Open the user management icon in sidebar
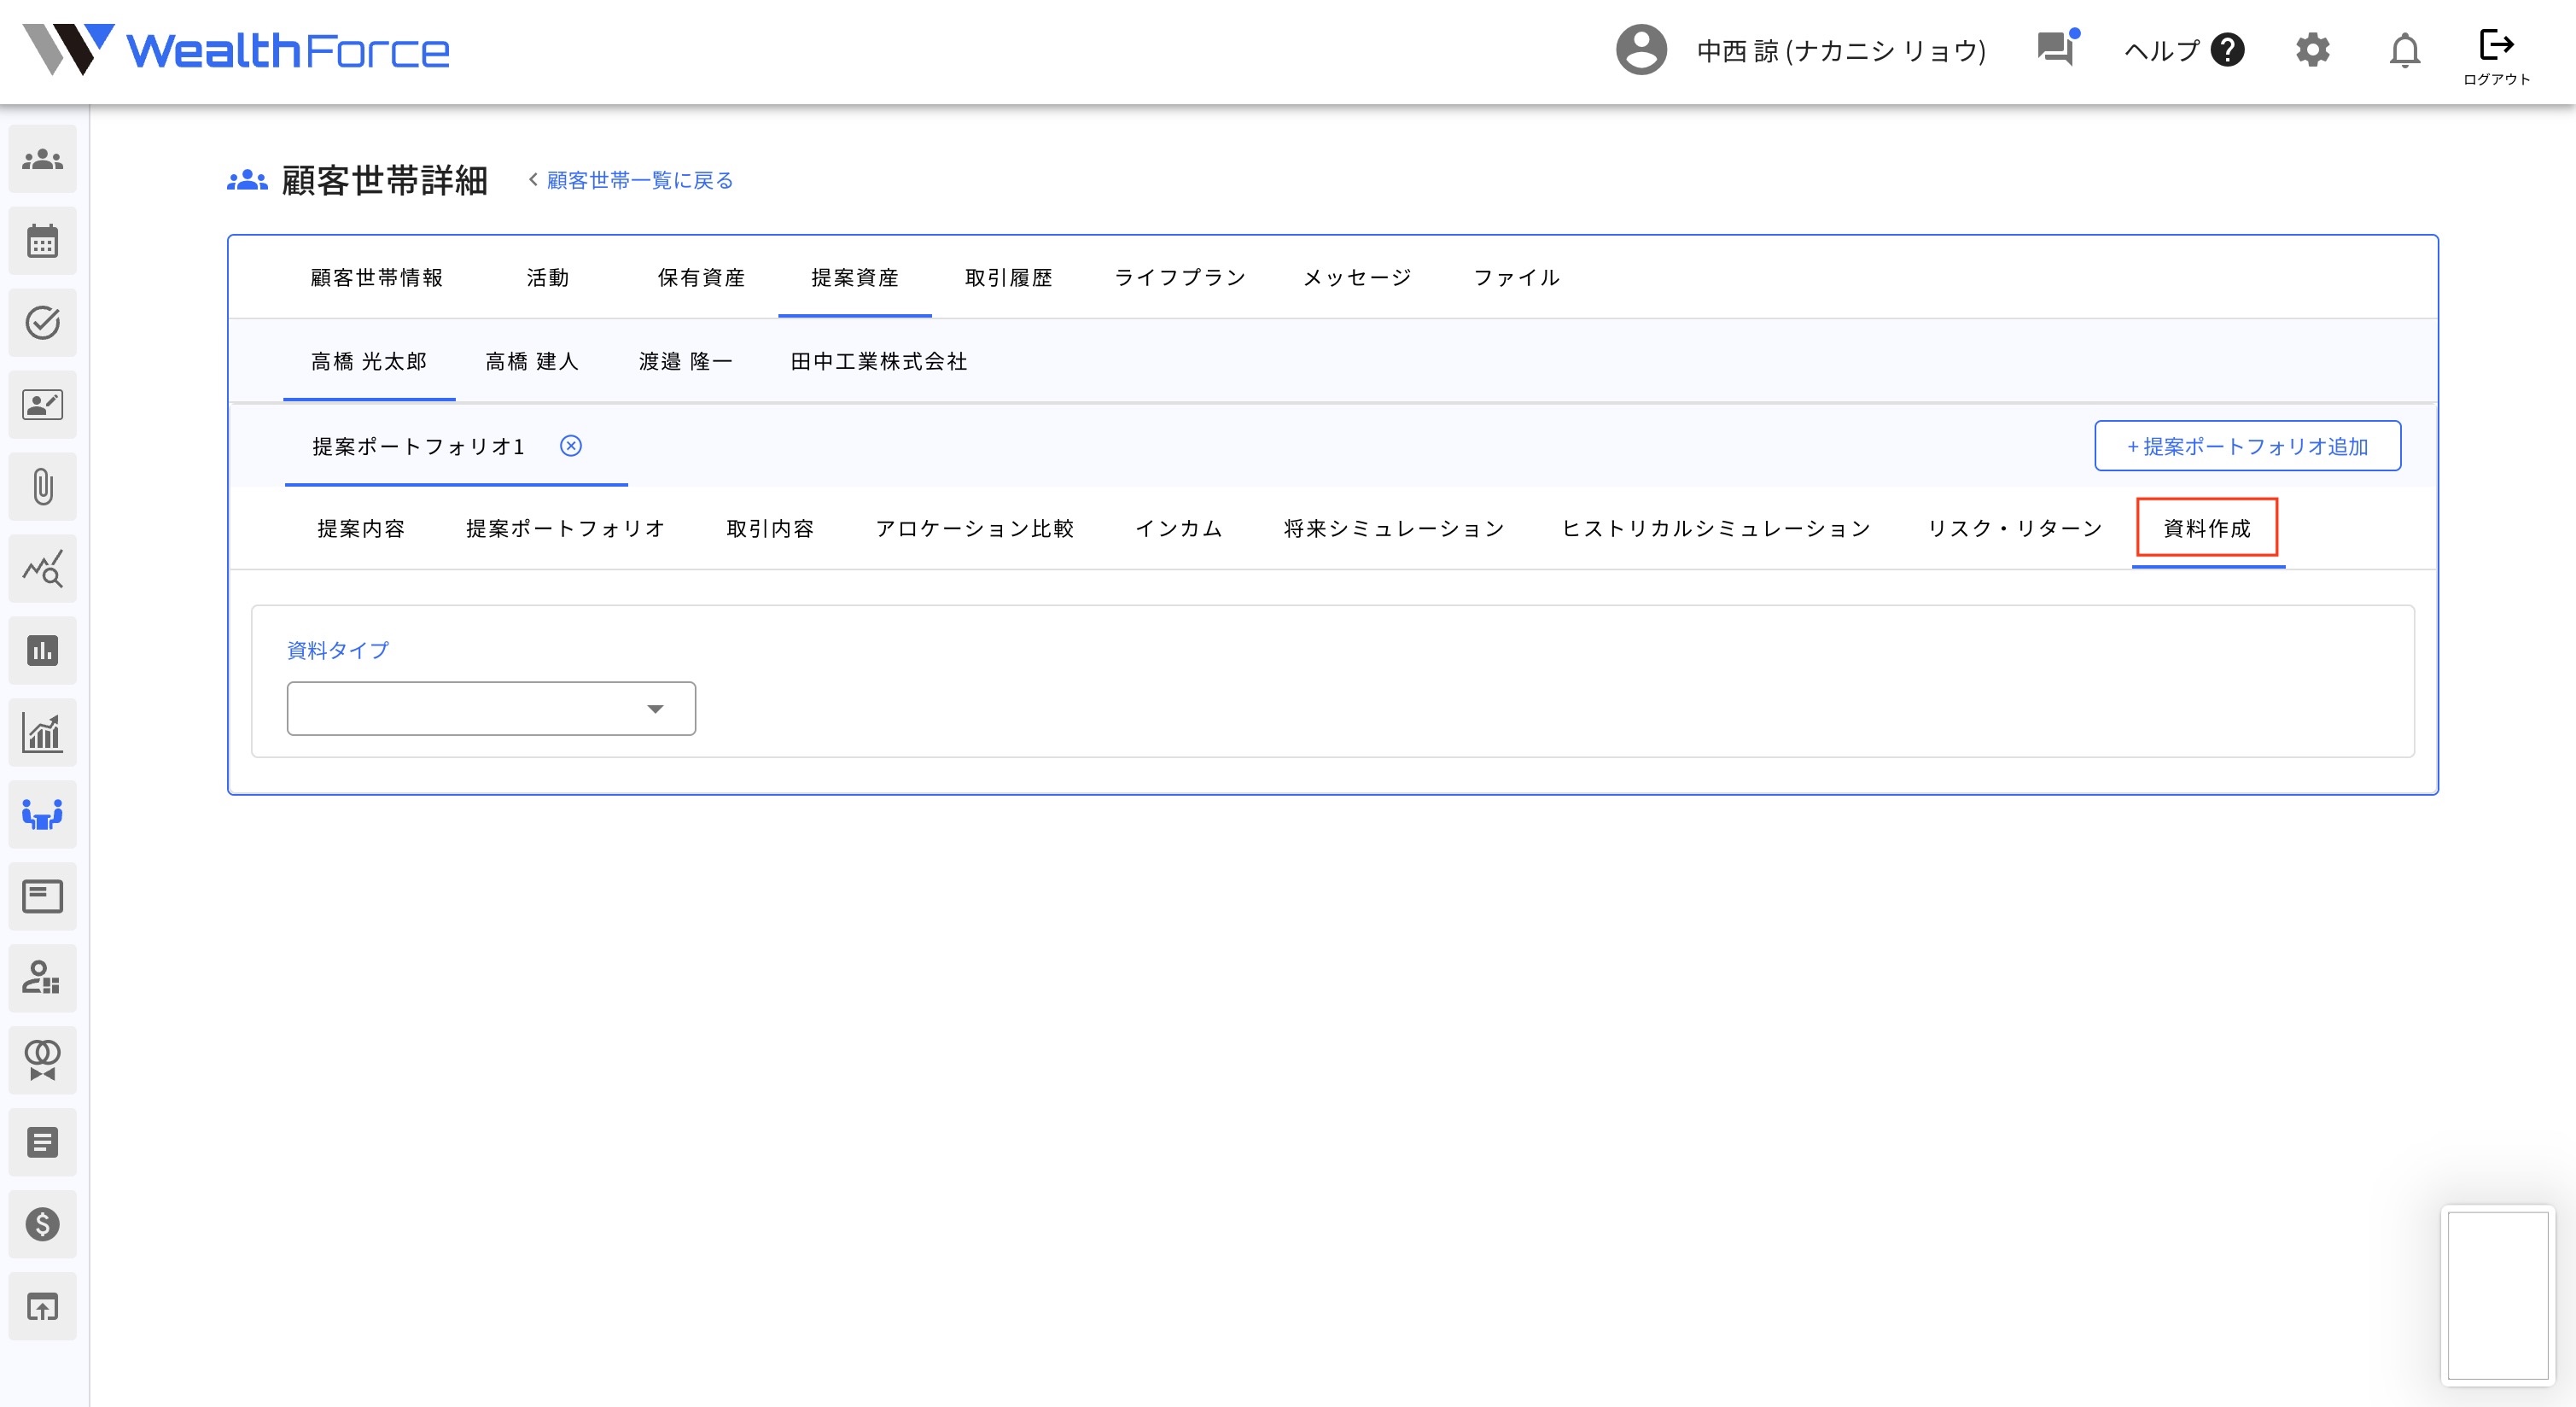Image resolution: width=2576 pixels, height=1407 pixels. (x=43, y=978)
